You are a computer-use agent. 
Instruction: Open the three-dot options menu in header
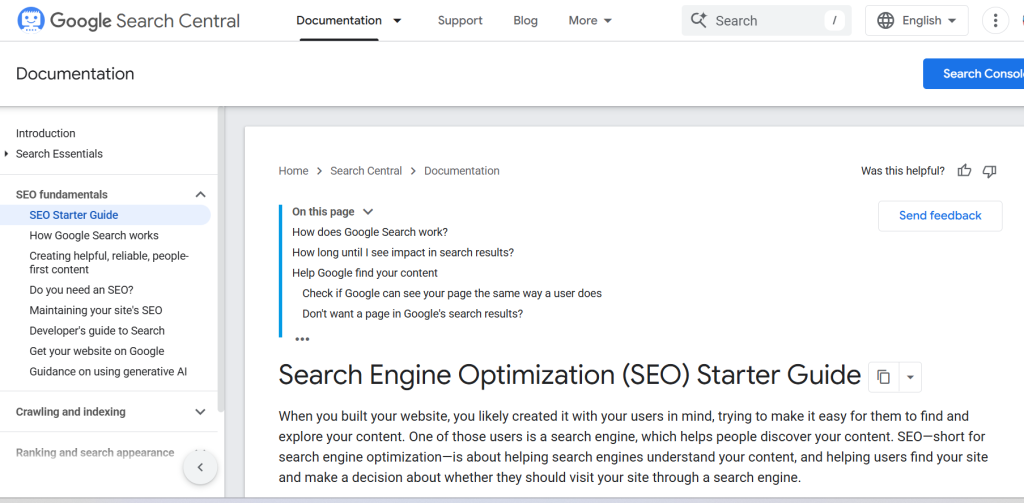pos(995,20)
